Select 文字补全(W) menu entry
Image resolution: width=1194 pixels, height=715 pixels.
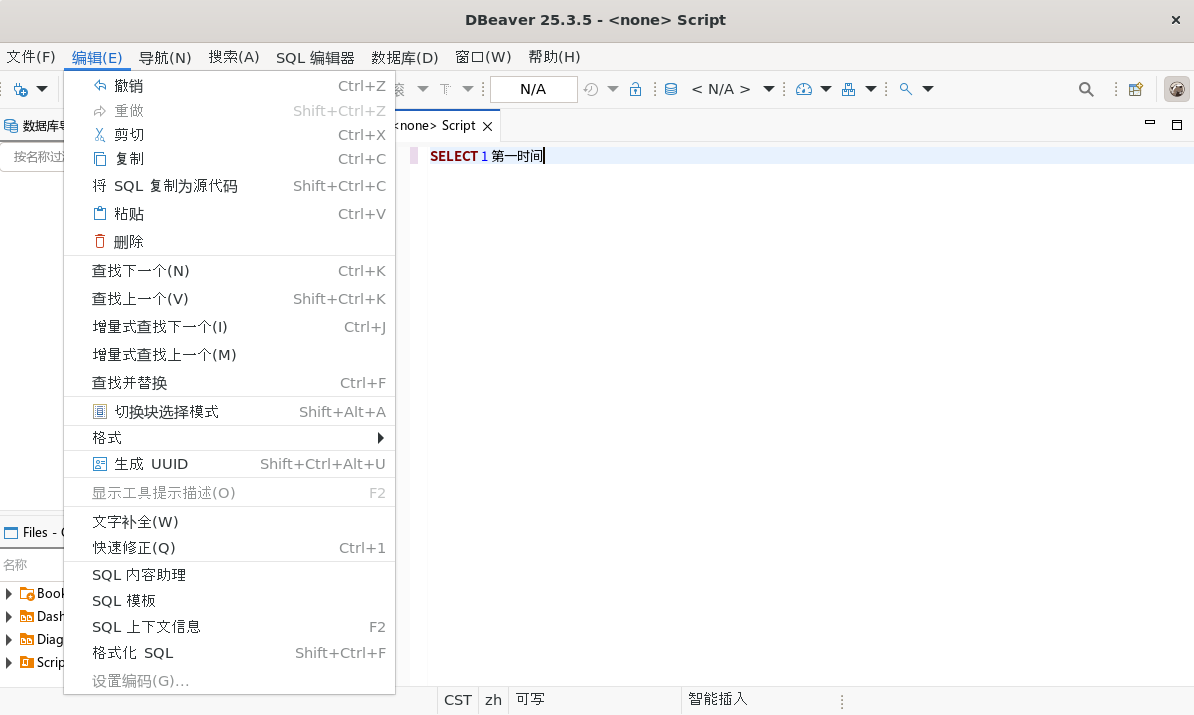pos(229,522)
